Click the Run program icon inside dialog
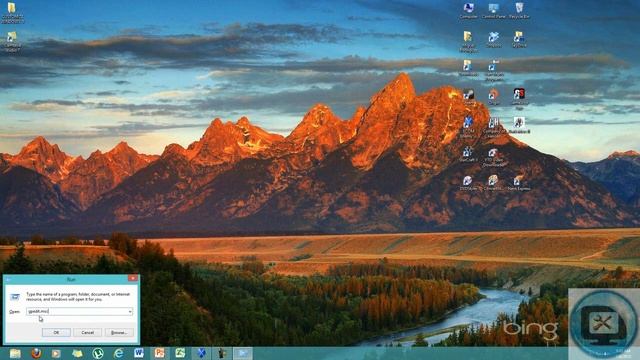 [x=15, y=297]
